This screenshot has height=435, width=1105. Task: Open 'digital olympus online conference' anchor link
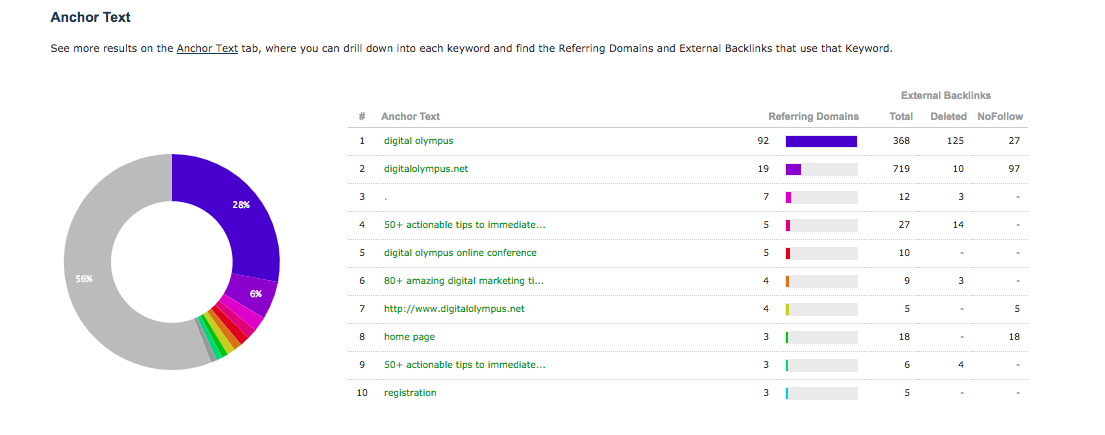point(460,253)
